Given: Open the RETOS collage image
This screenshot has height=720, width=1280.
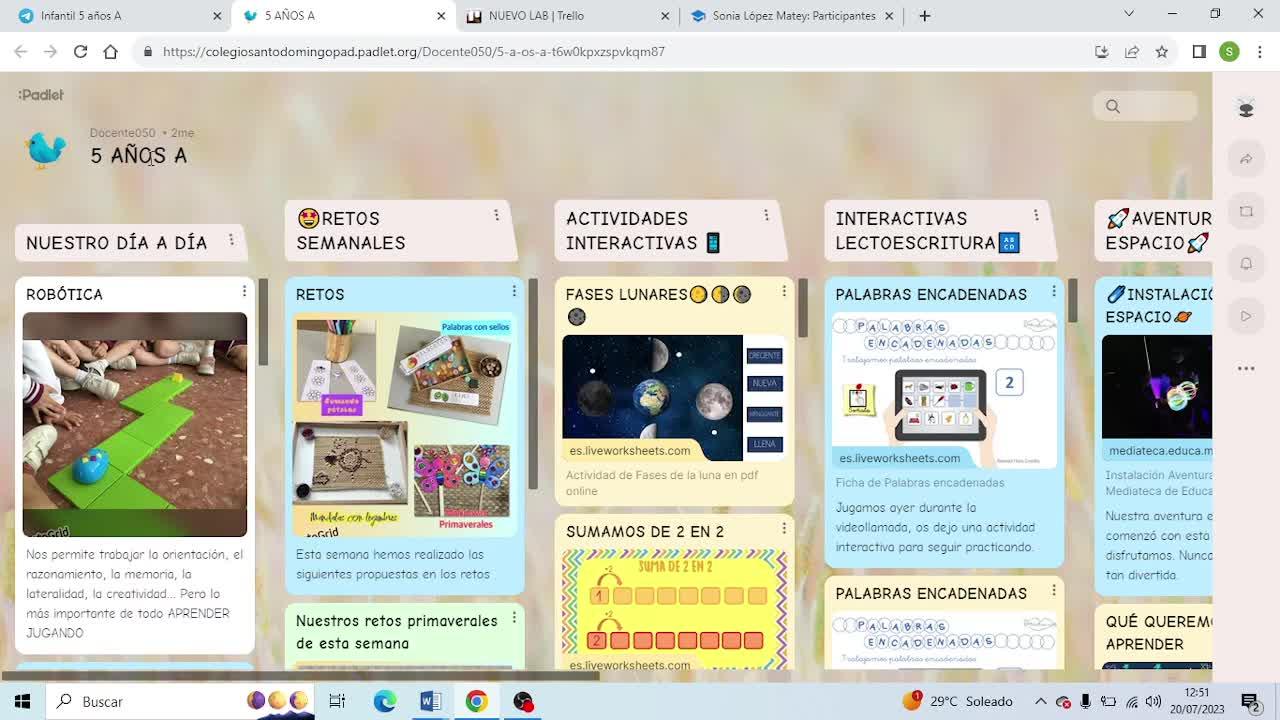Looking at the screenshot, I should pyautogui.click(x=405, y=424).
